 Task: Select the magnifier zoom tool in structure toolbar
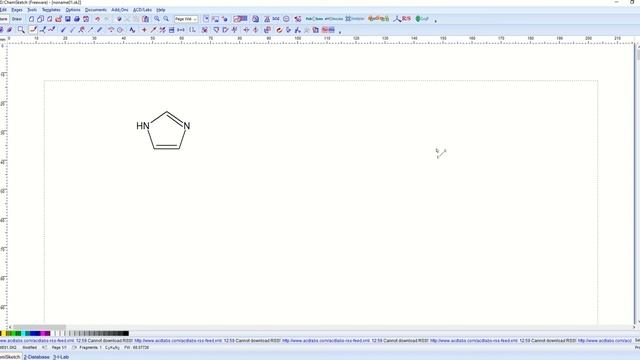[21, 30]
